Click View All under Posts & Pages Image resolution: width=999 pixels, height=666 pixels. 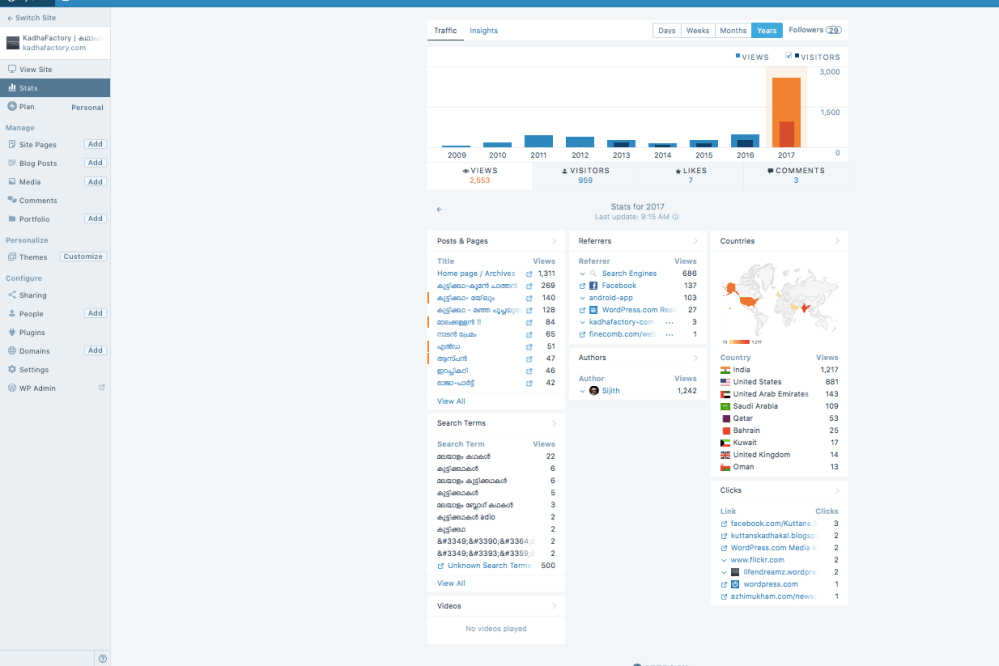click(451, 401)
